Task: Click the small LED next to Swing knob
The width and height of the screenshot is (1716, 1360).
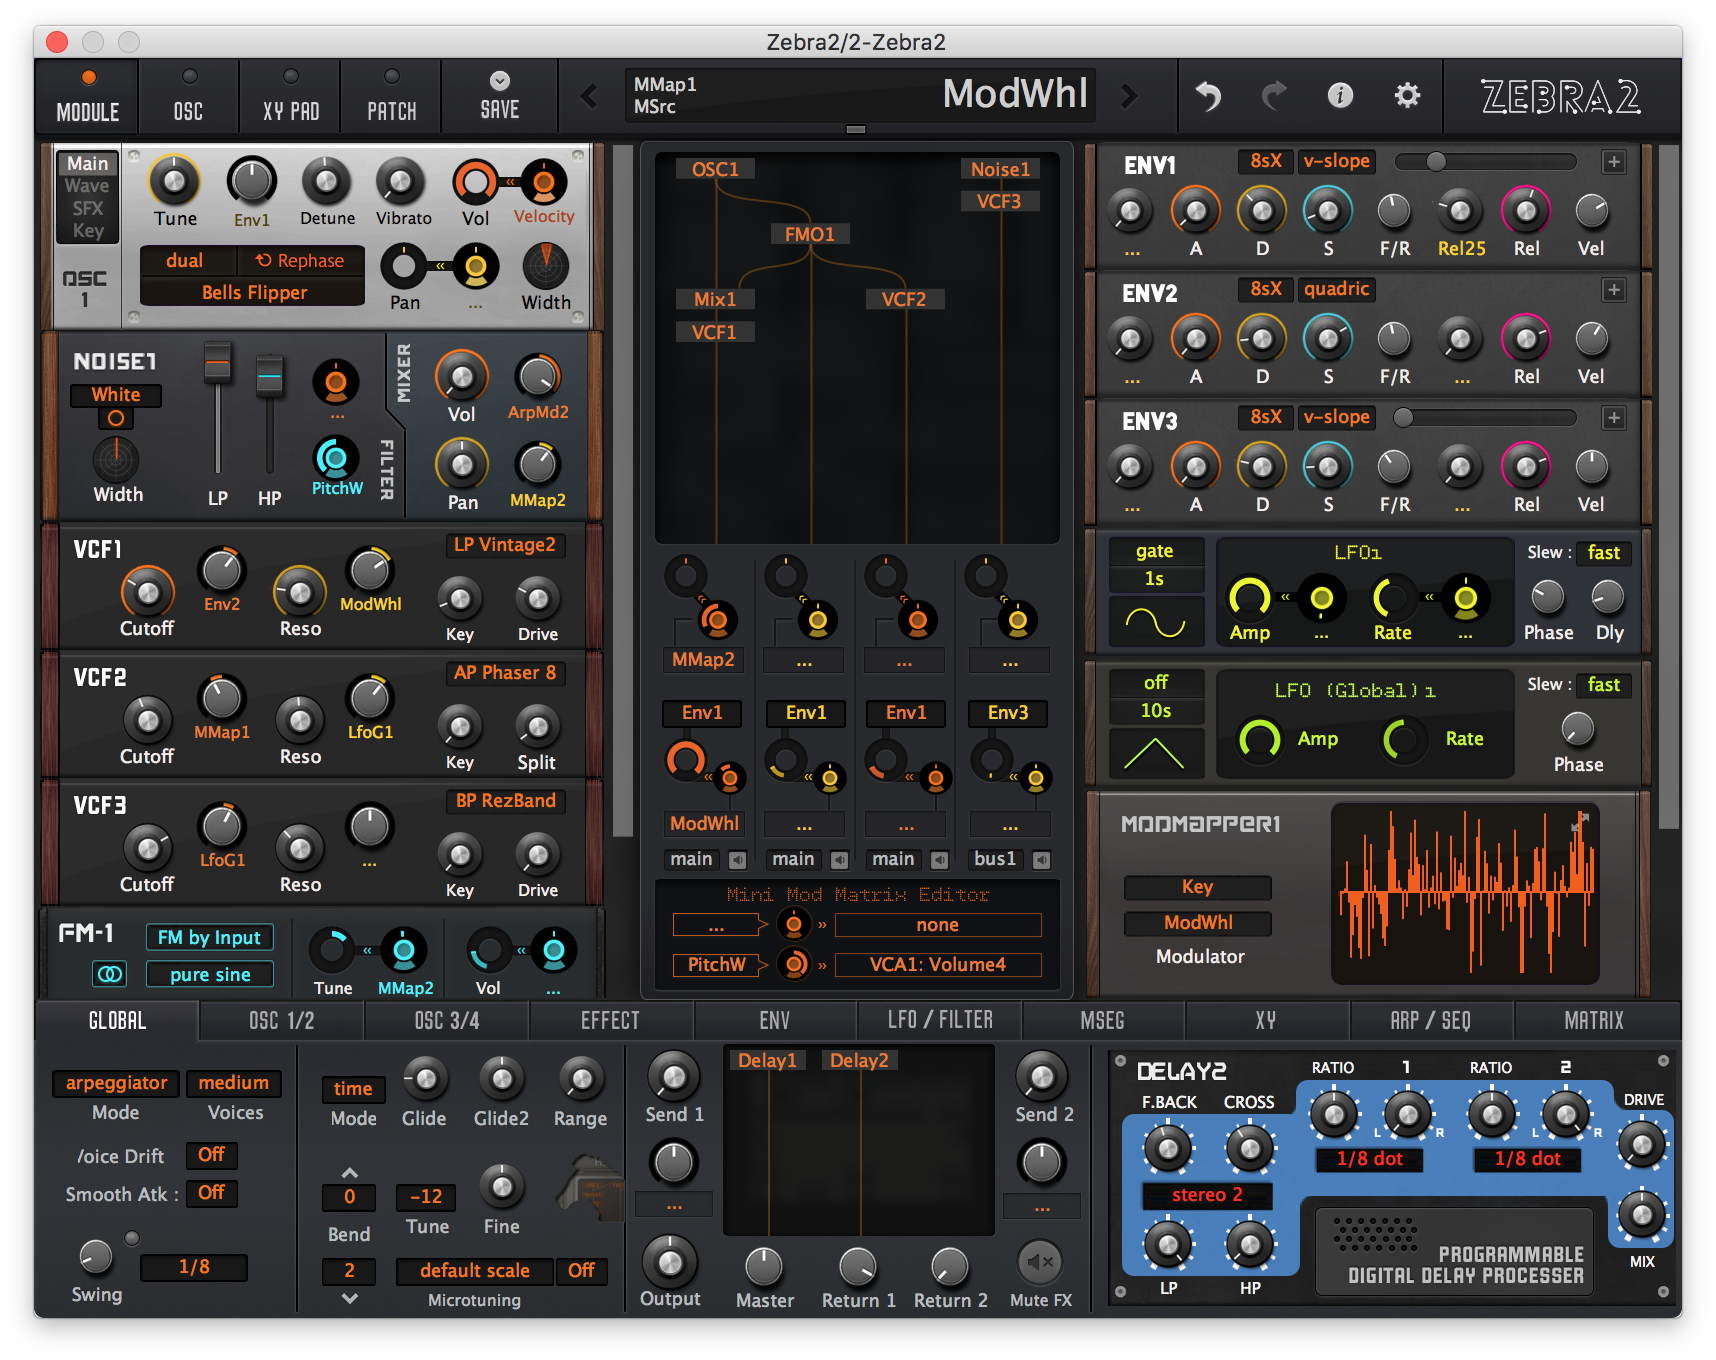Action: pyautogui.click(x=132, y=1239)
